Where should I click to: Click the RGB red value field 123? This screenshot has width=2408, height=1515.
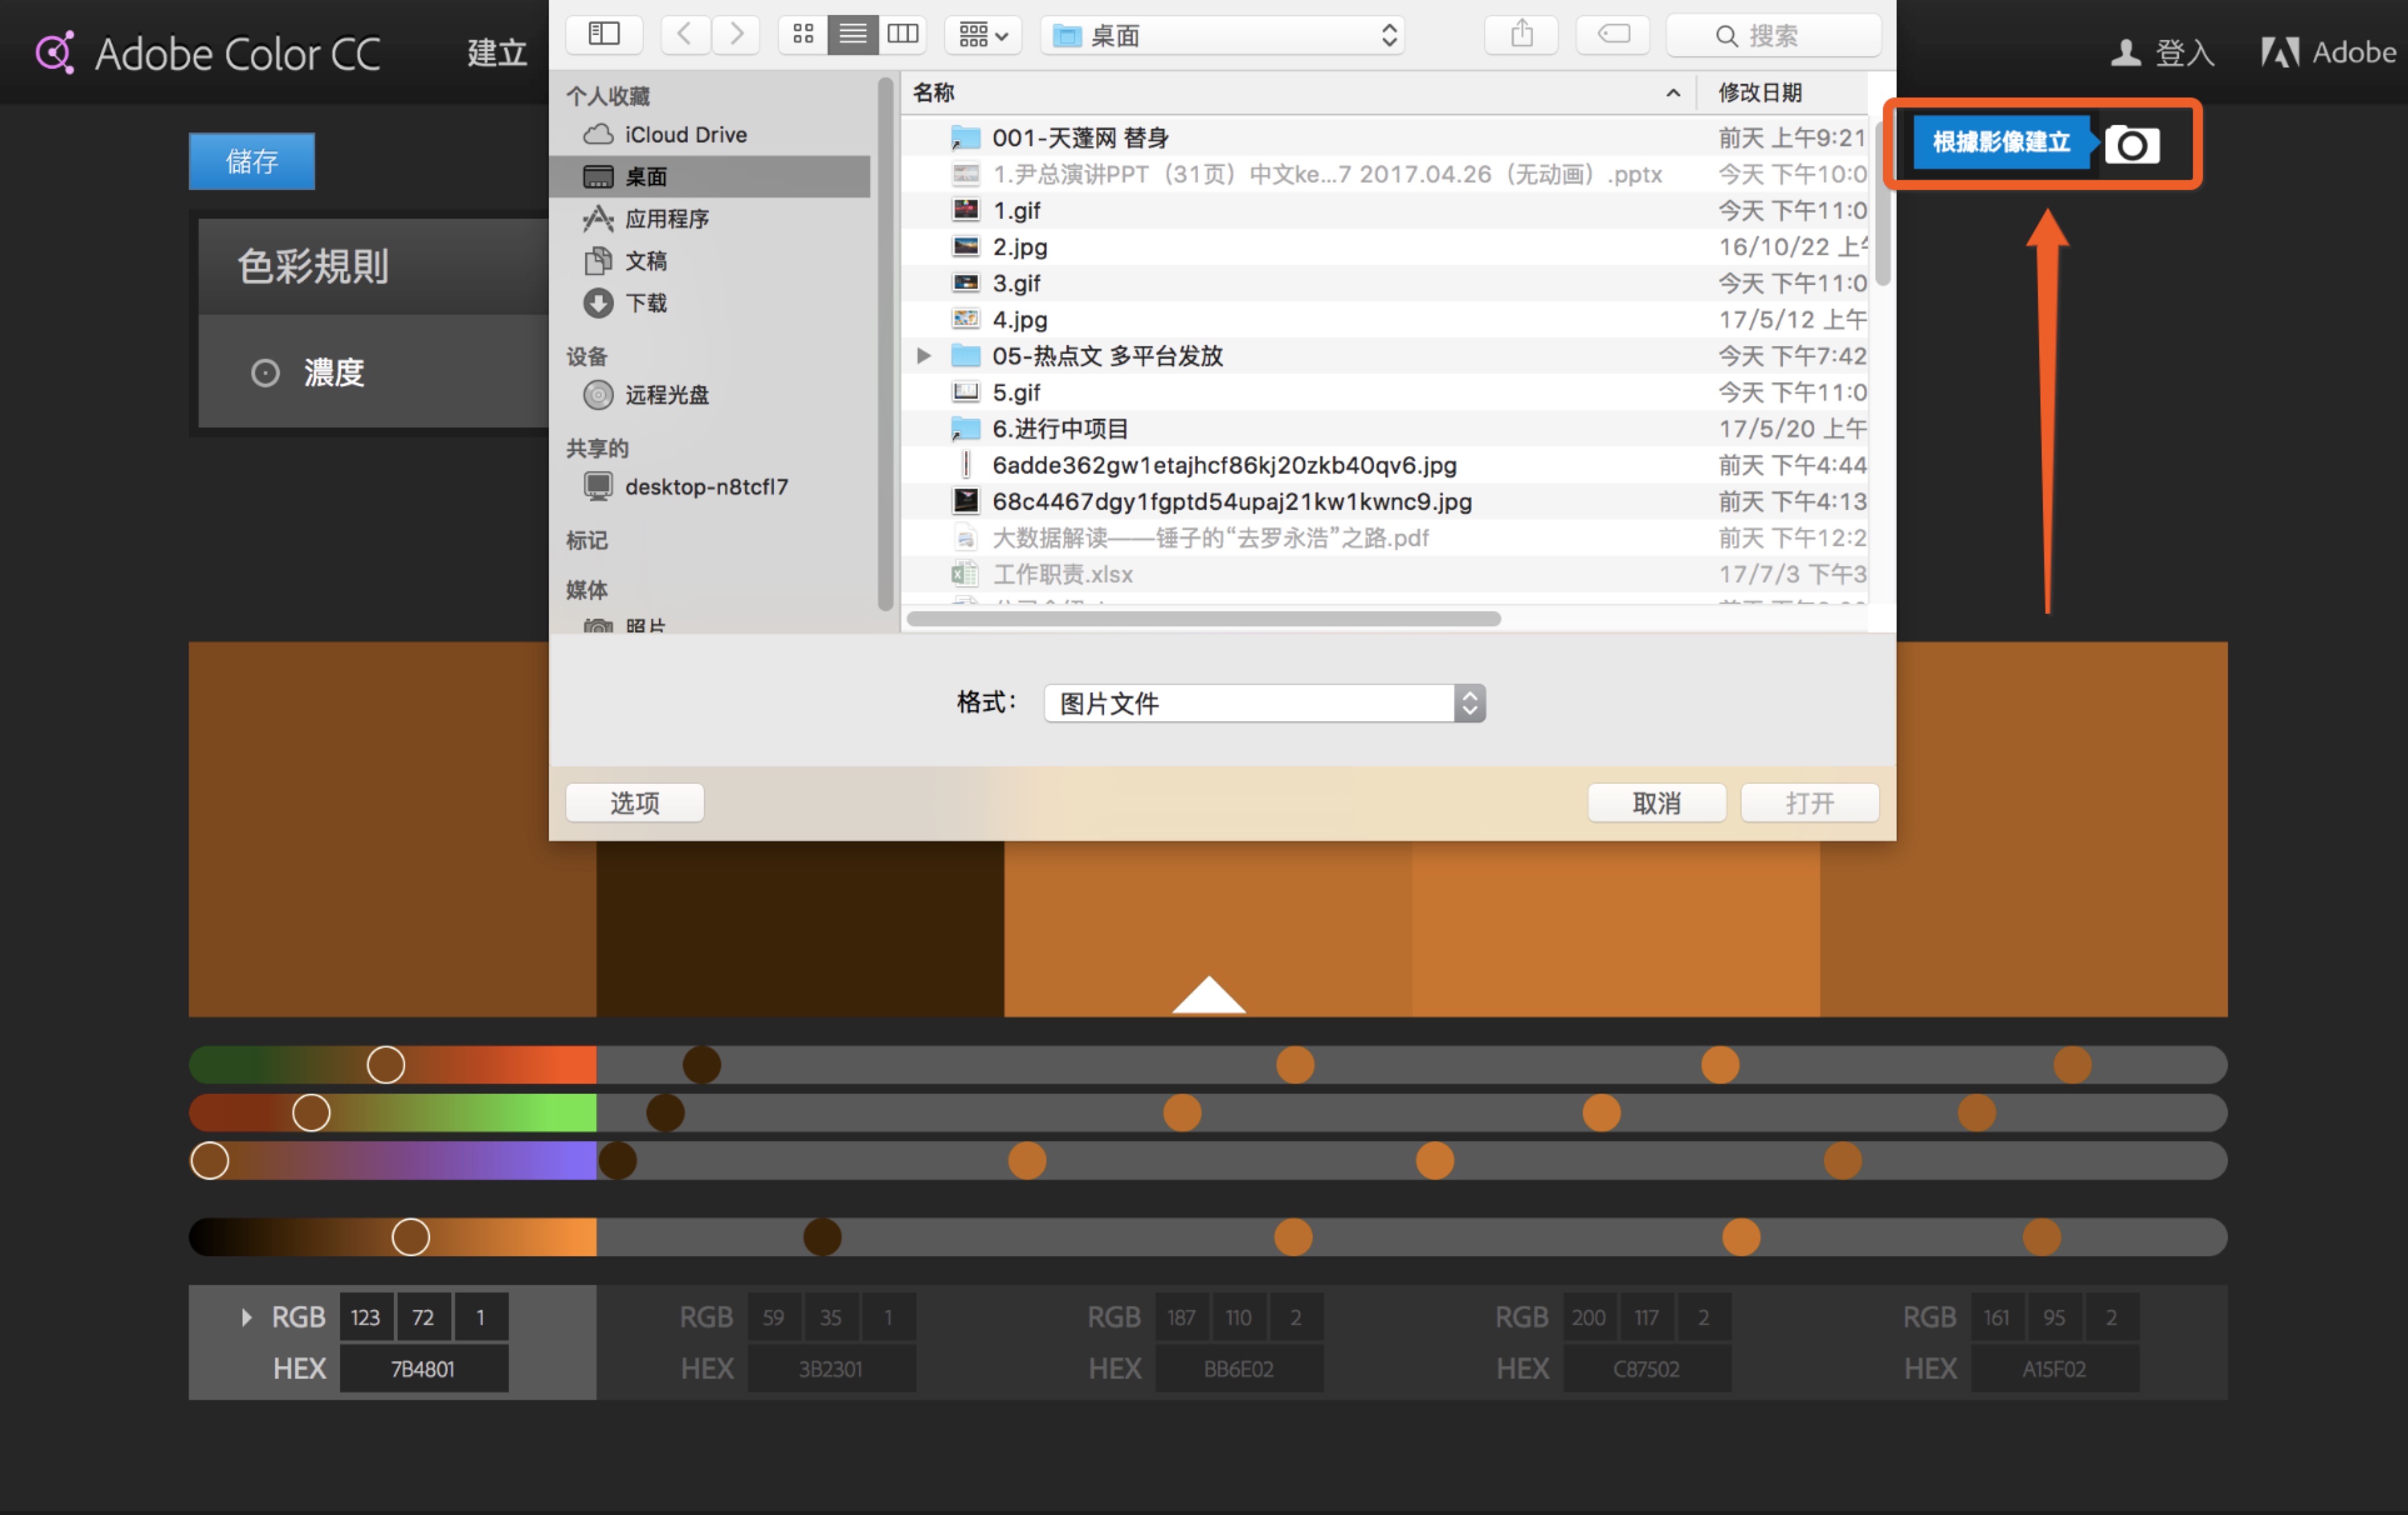coord(365,1317)
